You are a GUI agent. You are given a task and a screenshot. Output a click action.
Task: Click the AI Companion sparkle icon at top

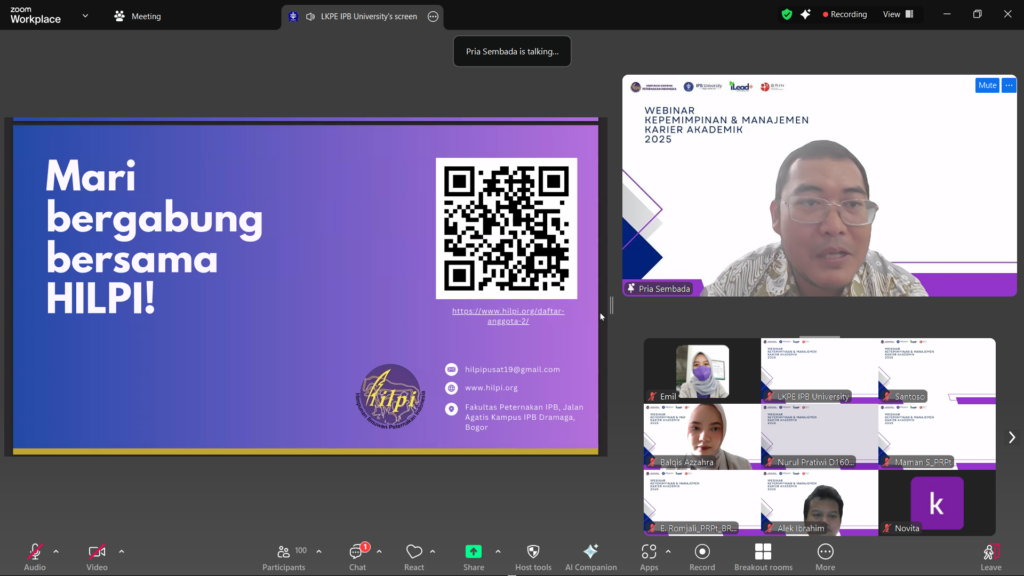(x=806, y=14)
